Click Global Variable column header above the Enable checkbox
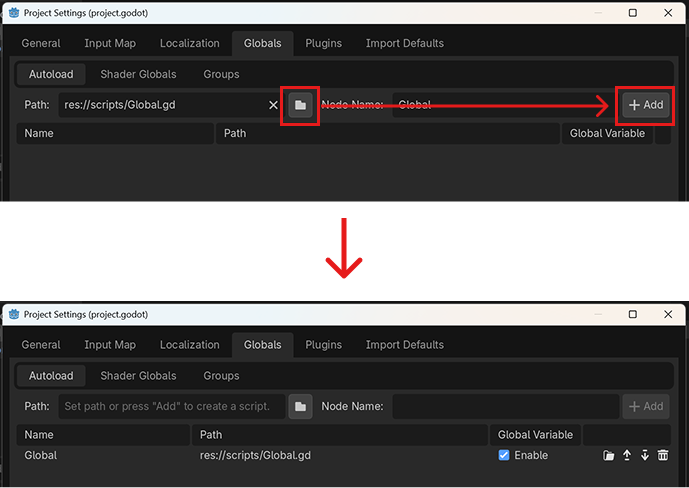Viewport: 689px width, 488px height. point(535,435)
